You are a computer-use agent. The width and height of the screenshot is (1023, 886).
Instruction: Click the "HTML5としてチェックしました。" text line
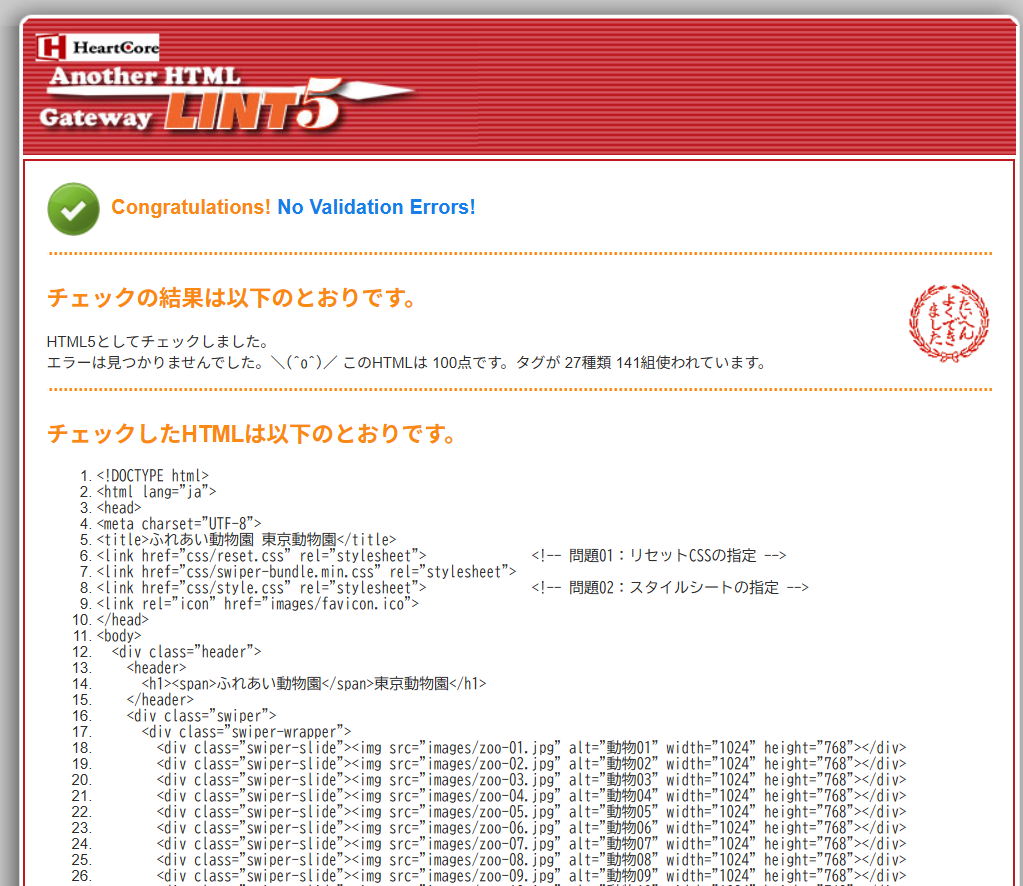point(157,342)
